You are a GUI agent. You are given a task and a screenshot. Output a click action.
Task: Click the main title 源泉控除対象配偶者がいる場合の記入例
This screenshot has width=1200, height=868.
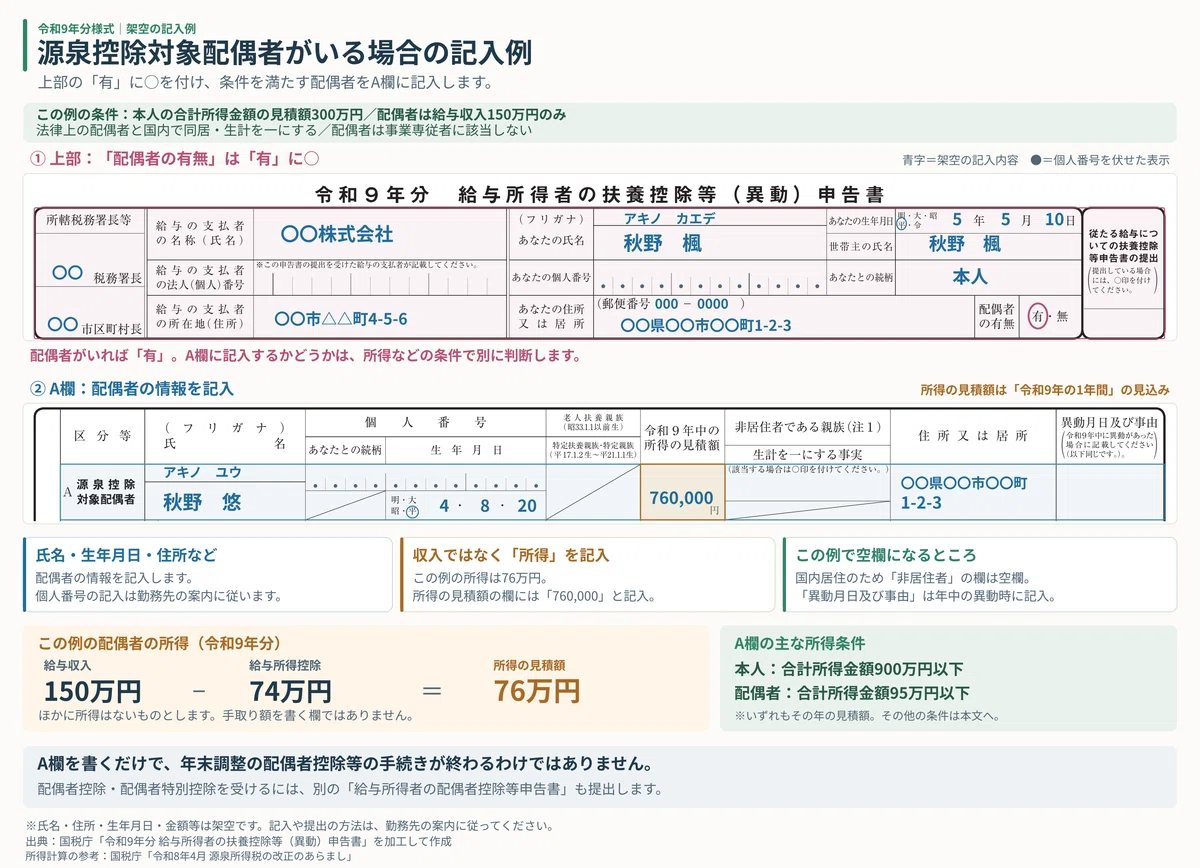[284, 52]
